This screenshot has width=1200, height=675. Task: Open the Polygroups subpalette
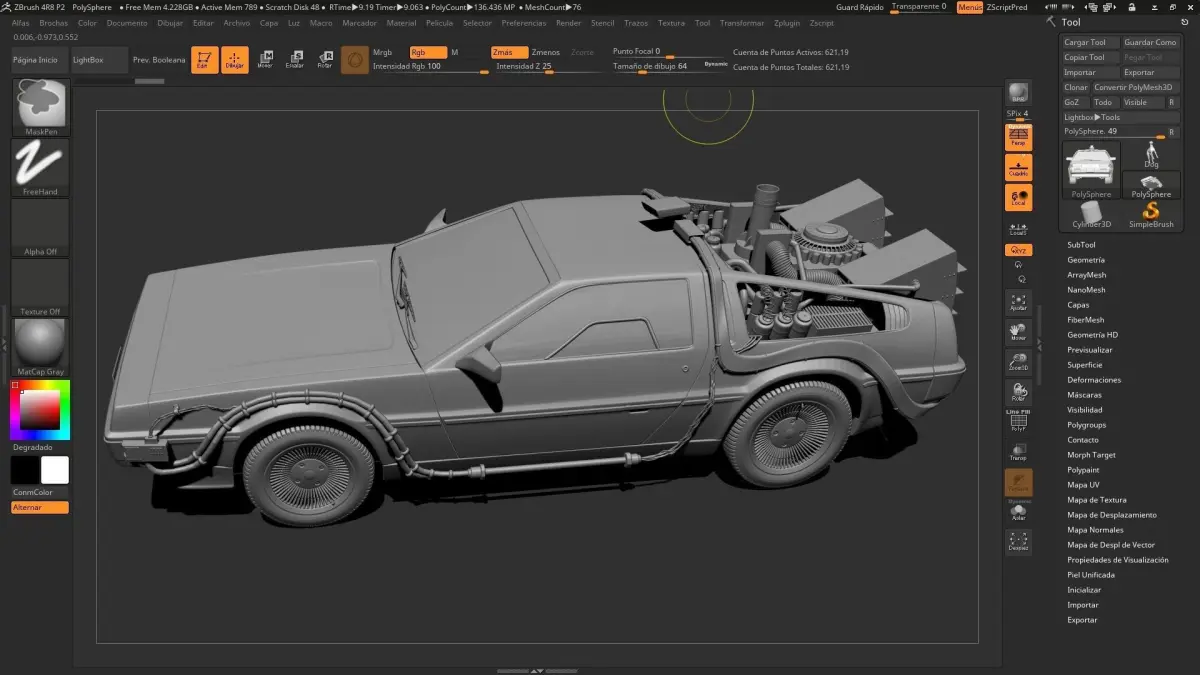pos(1086,425)
